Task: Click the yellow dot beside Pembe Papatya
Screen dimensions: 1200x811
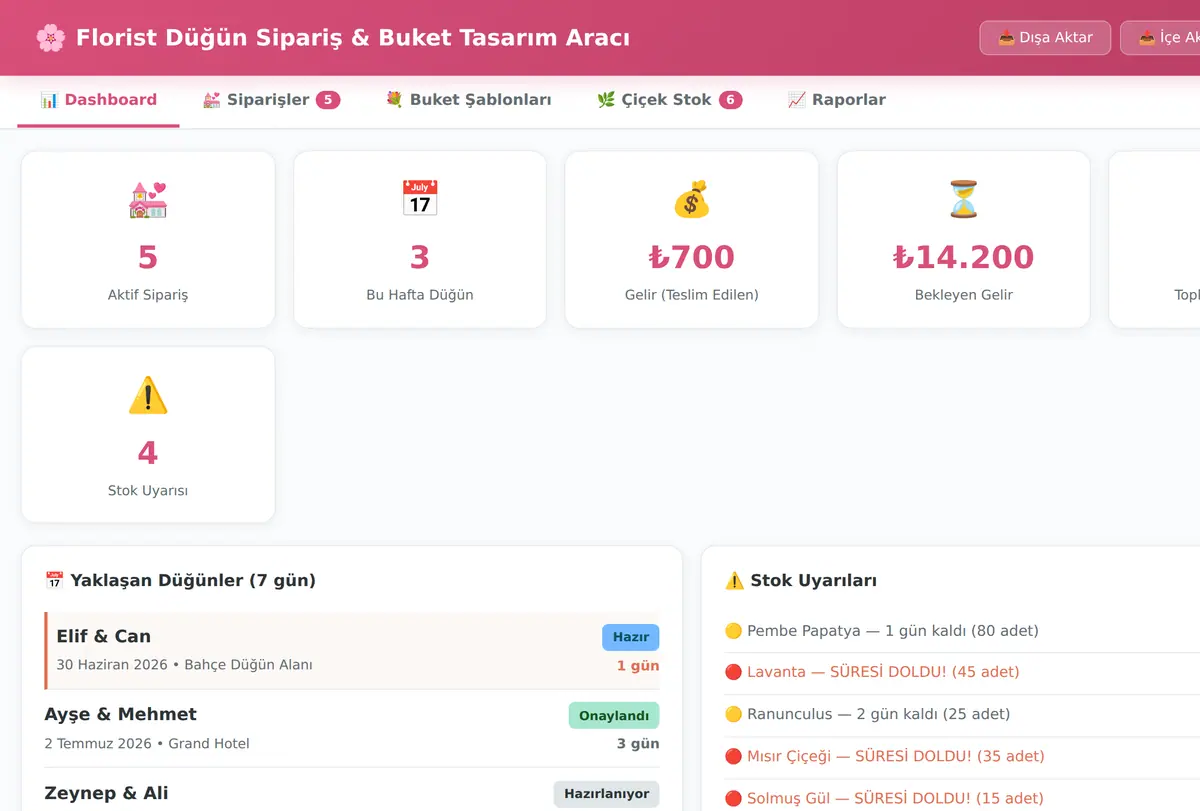Action: click(733, 631)
